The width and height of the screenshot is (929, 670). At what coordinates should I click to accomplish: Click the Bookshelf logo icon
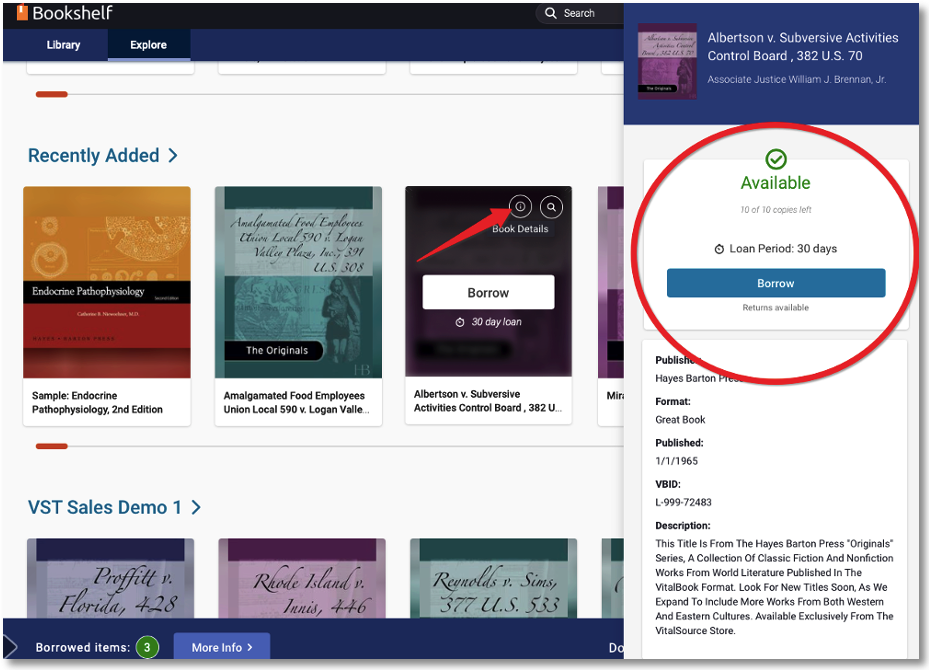tap(22, 12)
